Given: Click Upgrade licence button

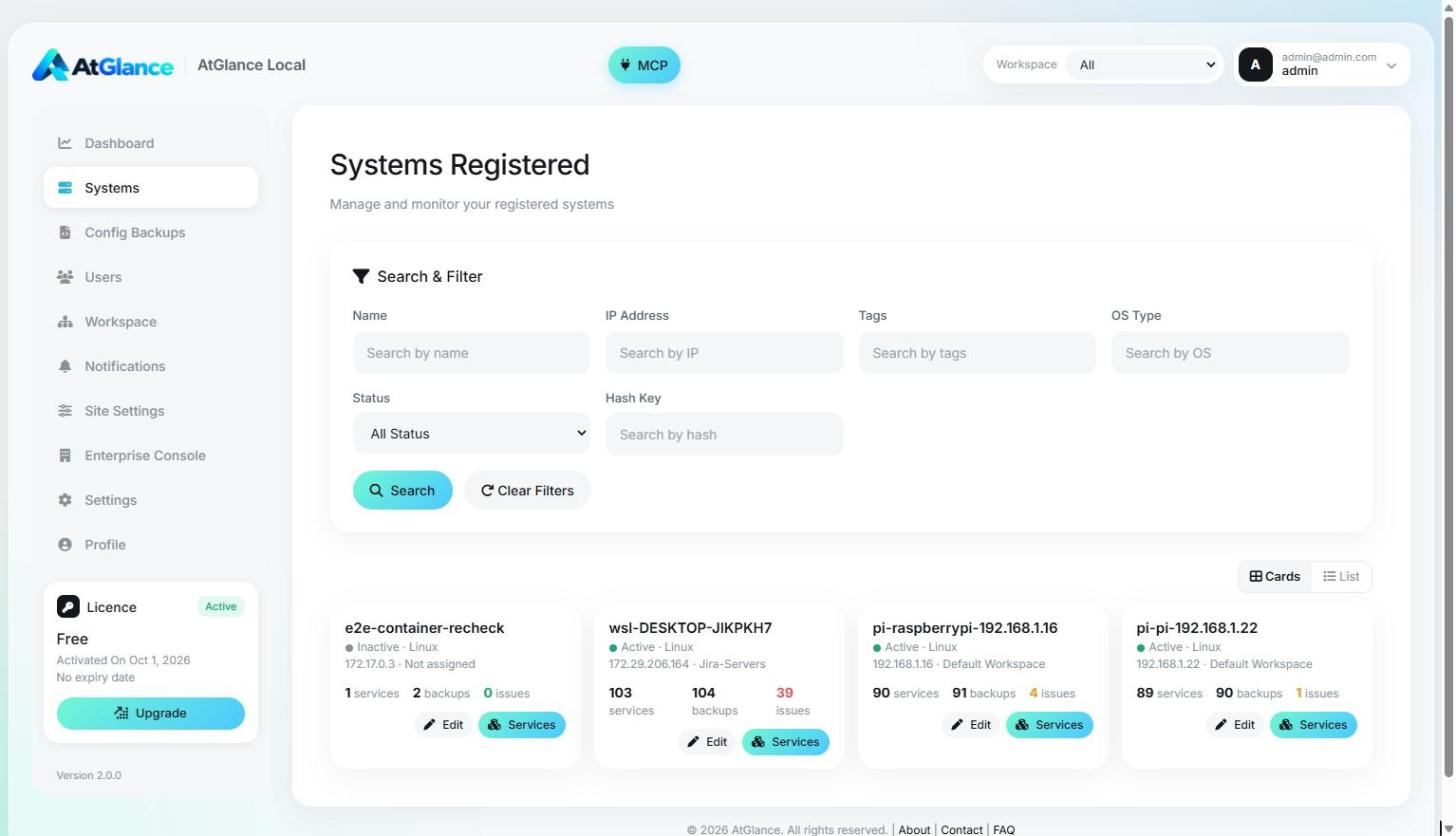Looking at the screenshot, I should tap(151, 714).
